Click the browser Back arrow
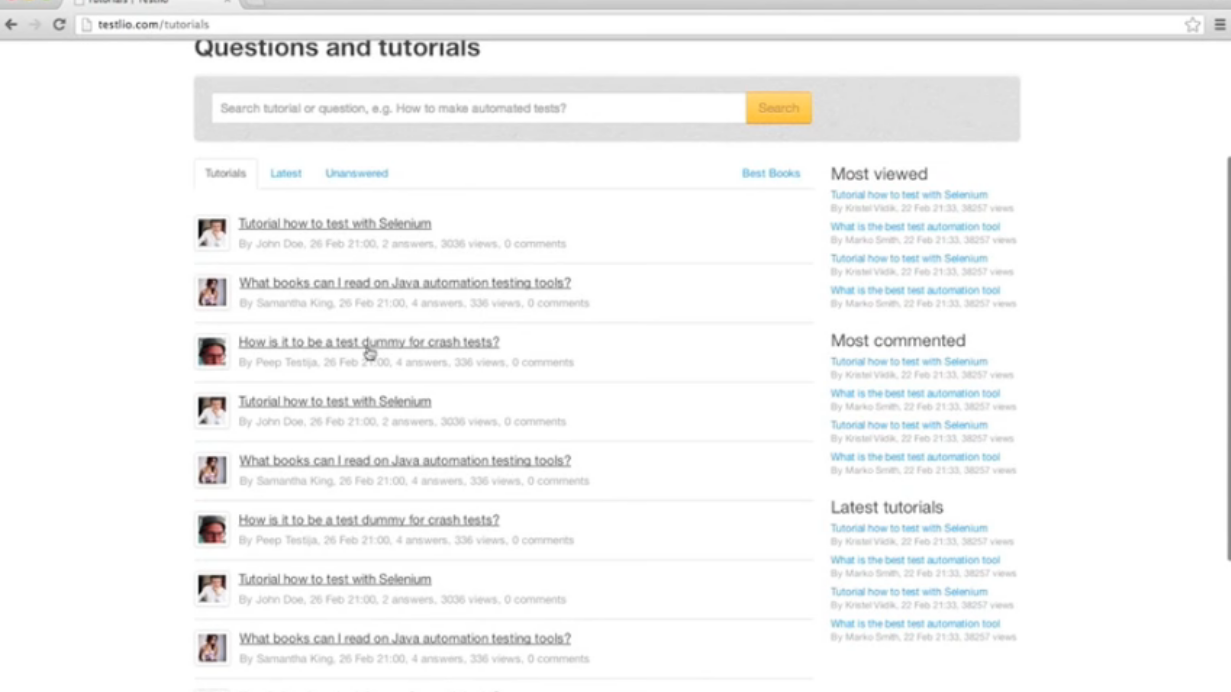 [x=12, y=24]
